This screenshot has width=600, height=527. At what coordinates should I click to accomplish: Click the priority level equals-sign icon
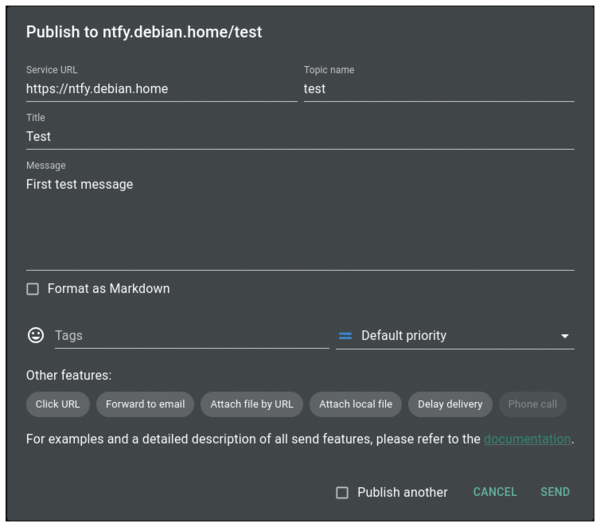tap(345, 336)
